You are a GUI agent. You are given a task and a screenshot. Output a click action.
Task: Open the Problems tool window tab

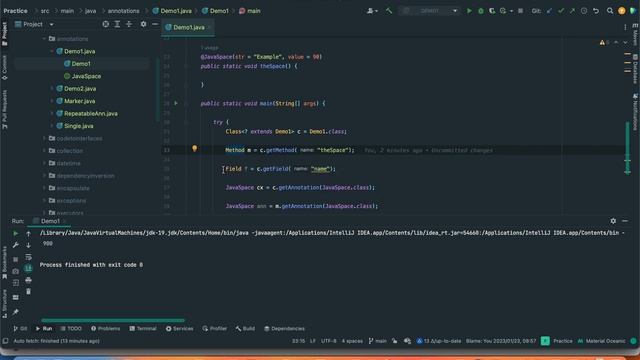(x=105, y=329)
